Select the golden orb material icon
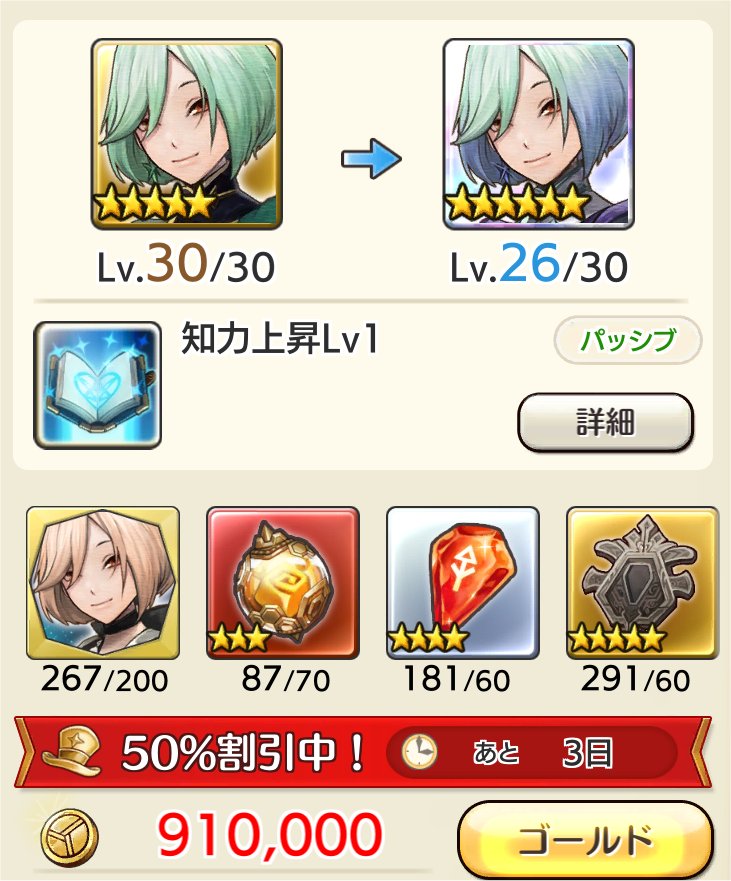 (283, 583)
